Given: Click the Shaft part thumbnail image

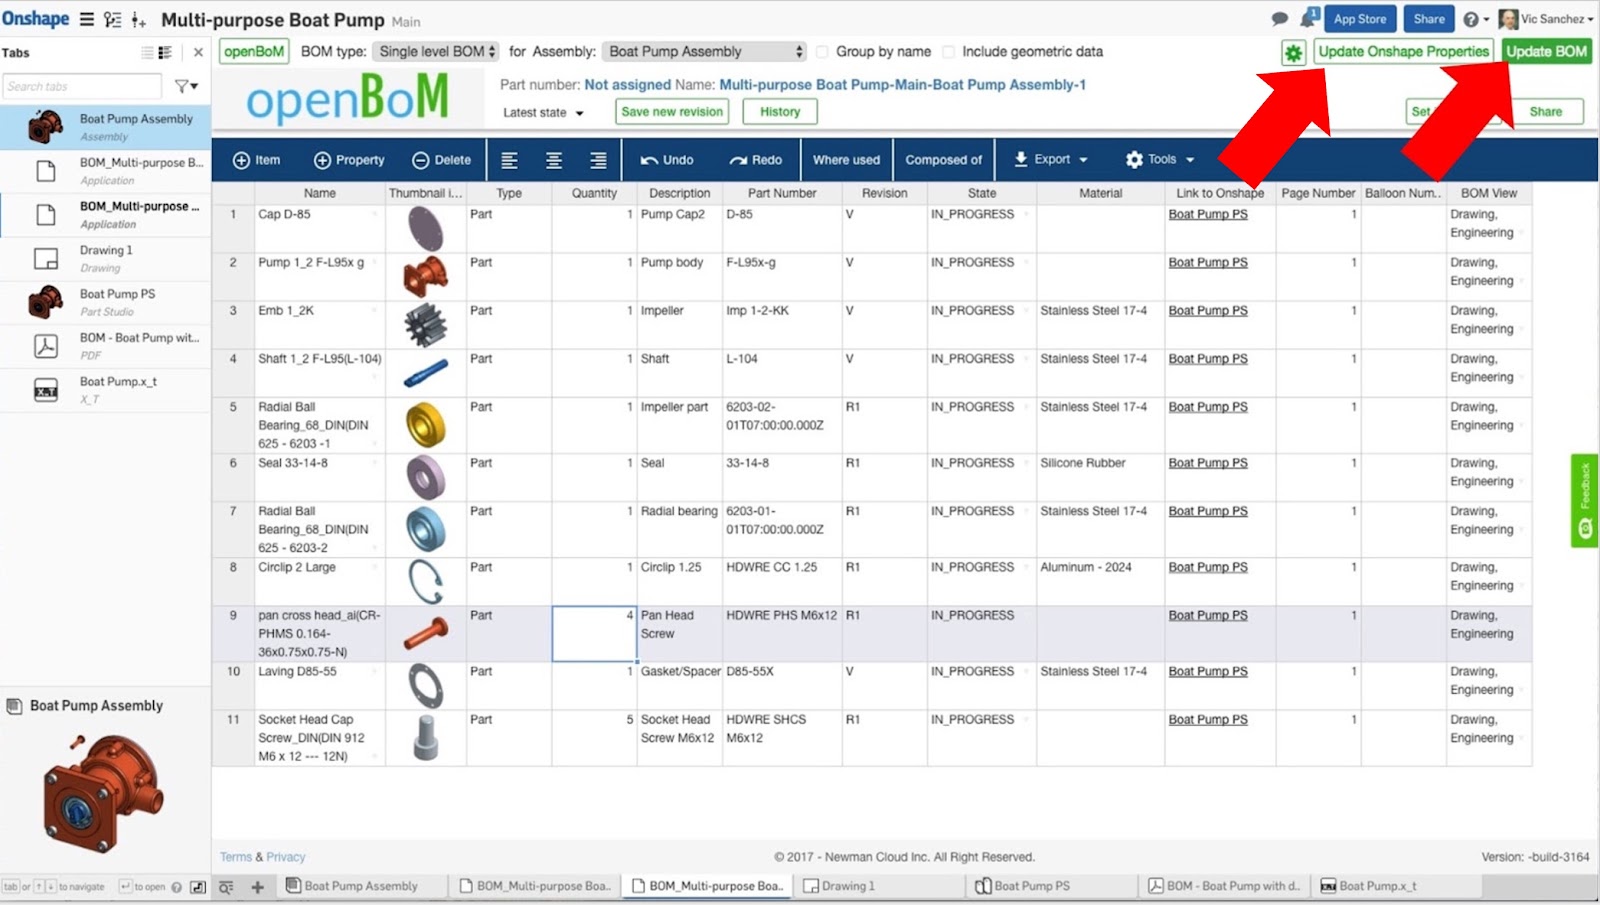Looking at the screenshot, I should (426, 373).
